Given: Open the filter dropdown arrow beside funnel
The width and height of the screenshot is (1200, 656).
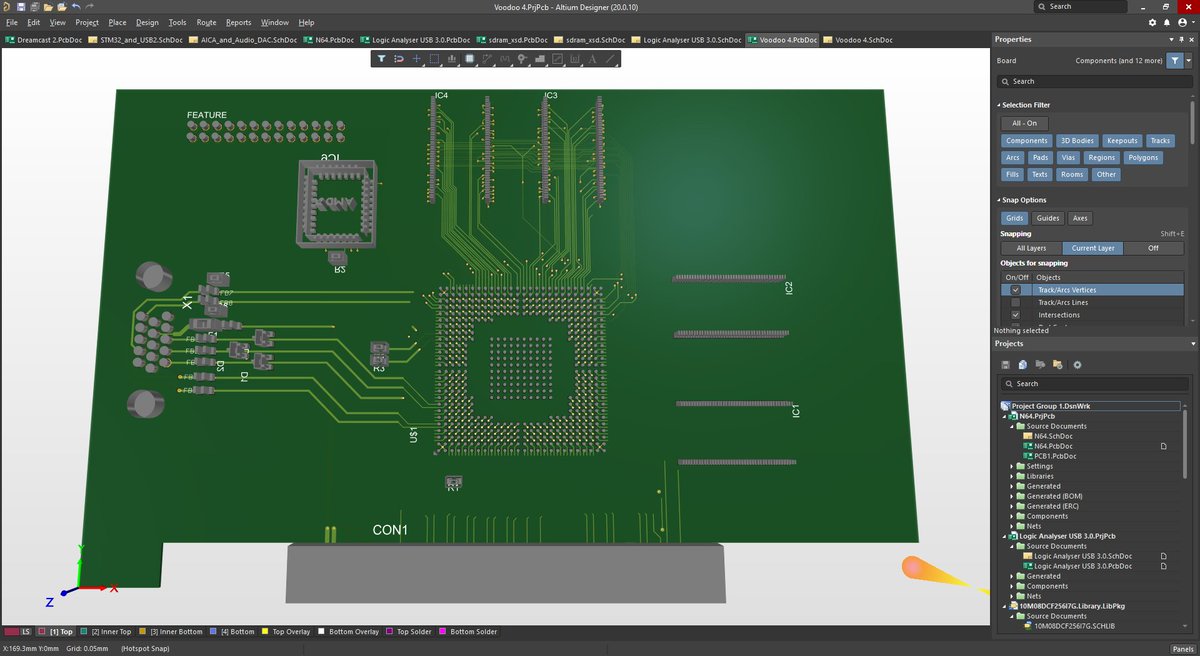Looking at the screenshot, I should [1186, 61].
